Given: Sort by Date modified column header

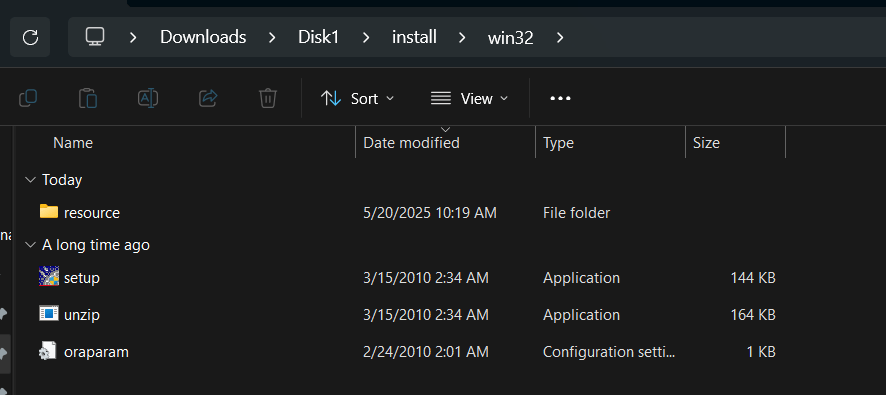Looking at the screenshot, I should [x=411, y=143].
